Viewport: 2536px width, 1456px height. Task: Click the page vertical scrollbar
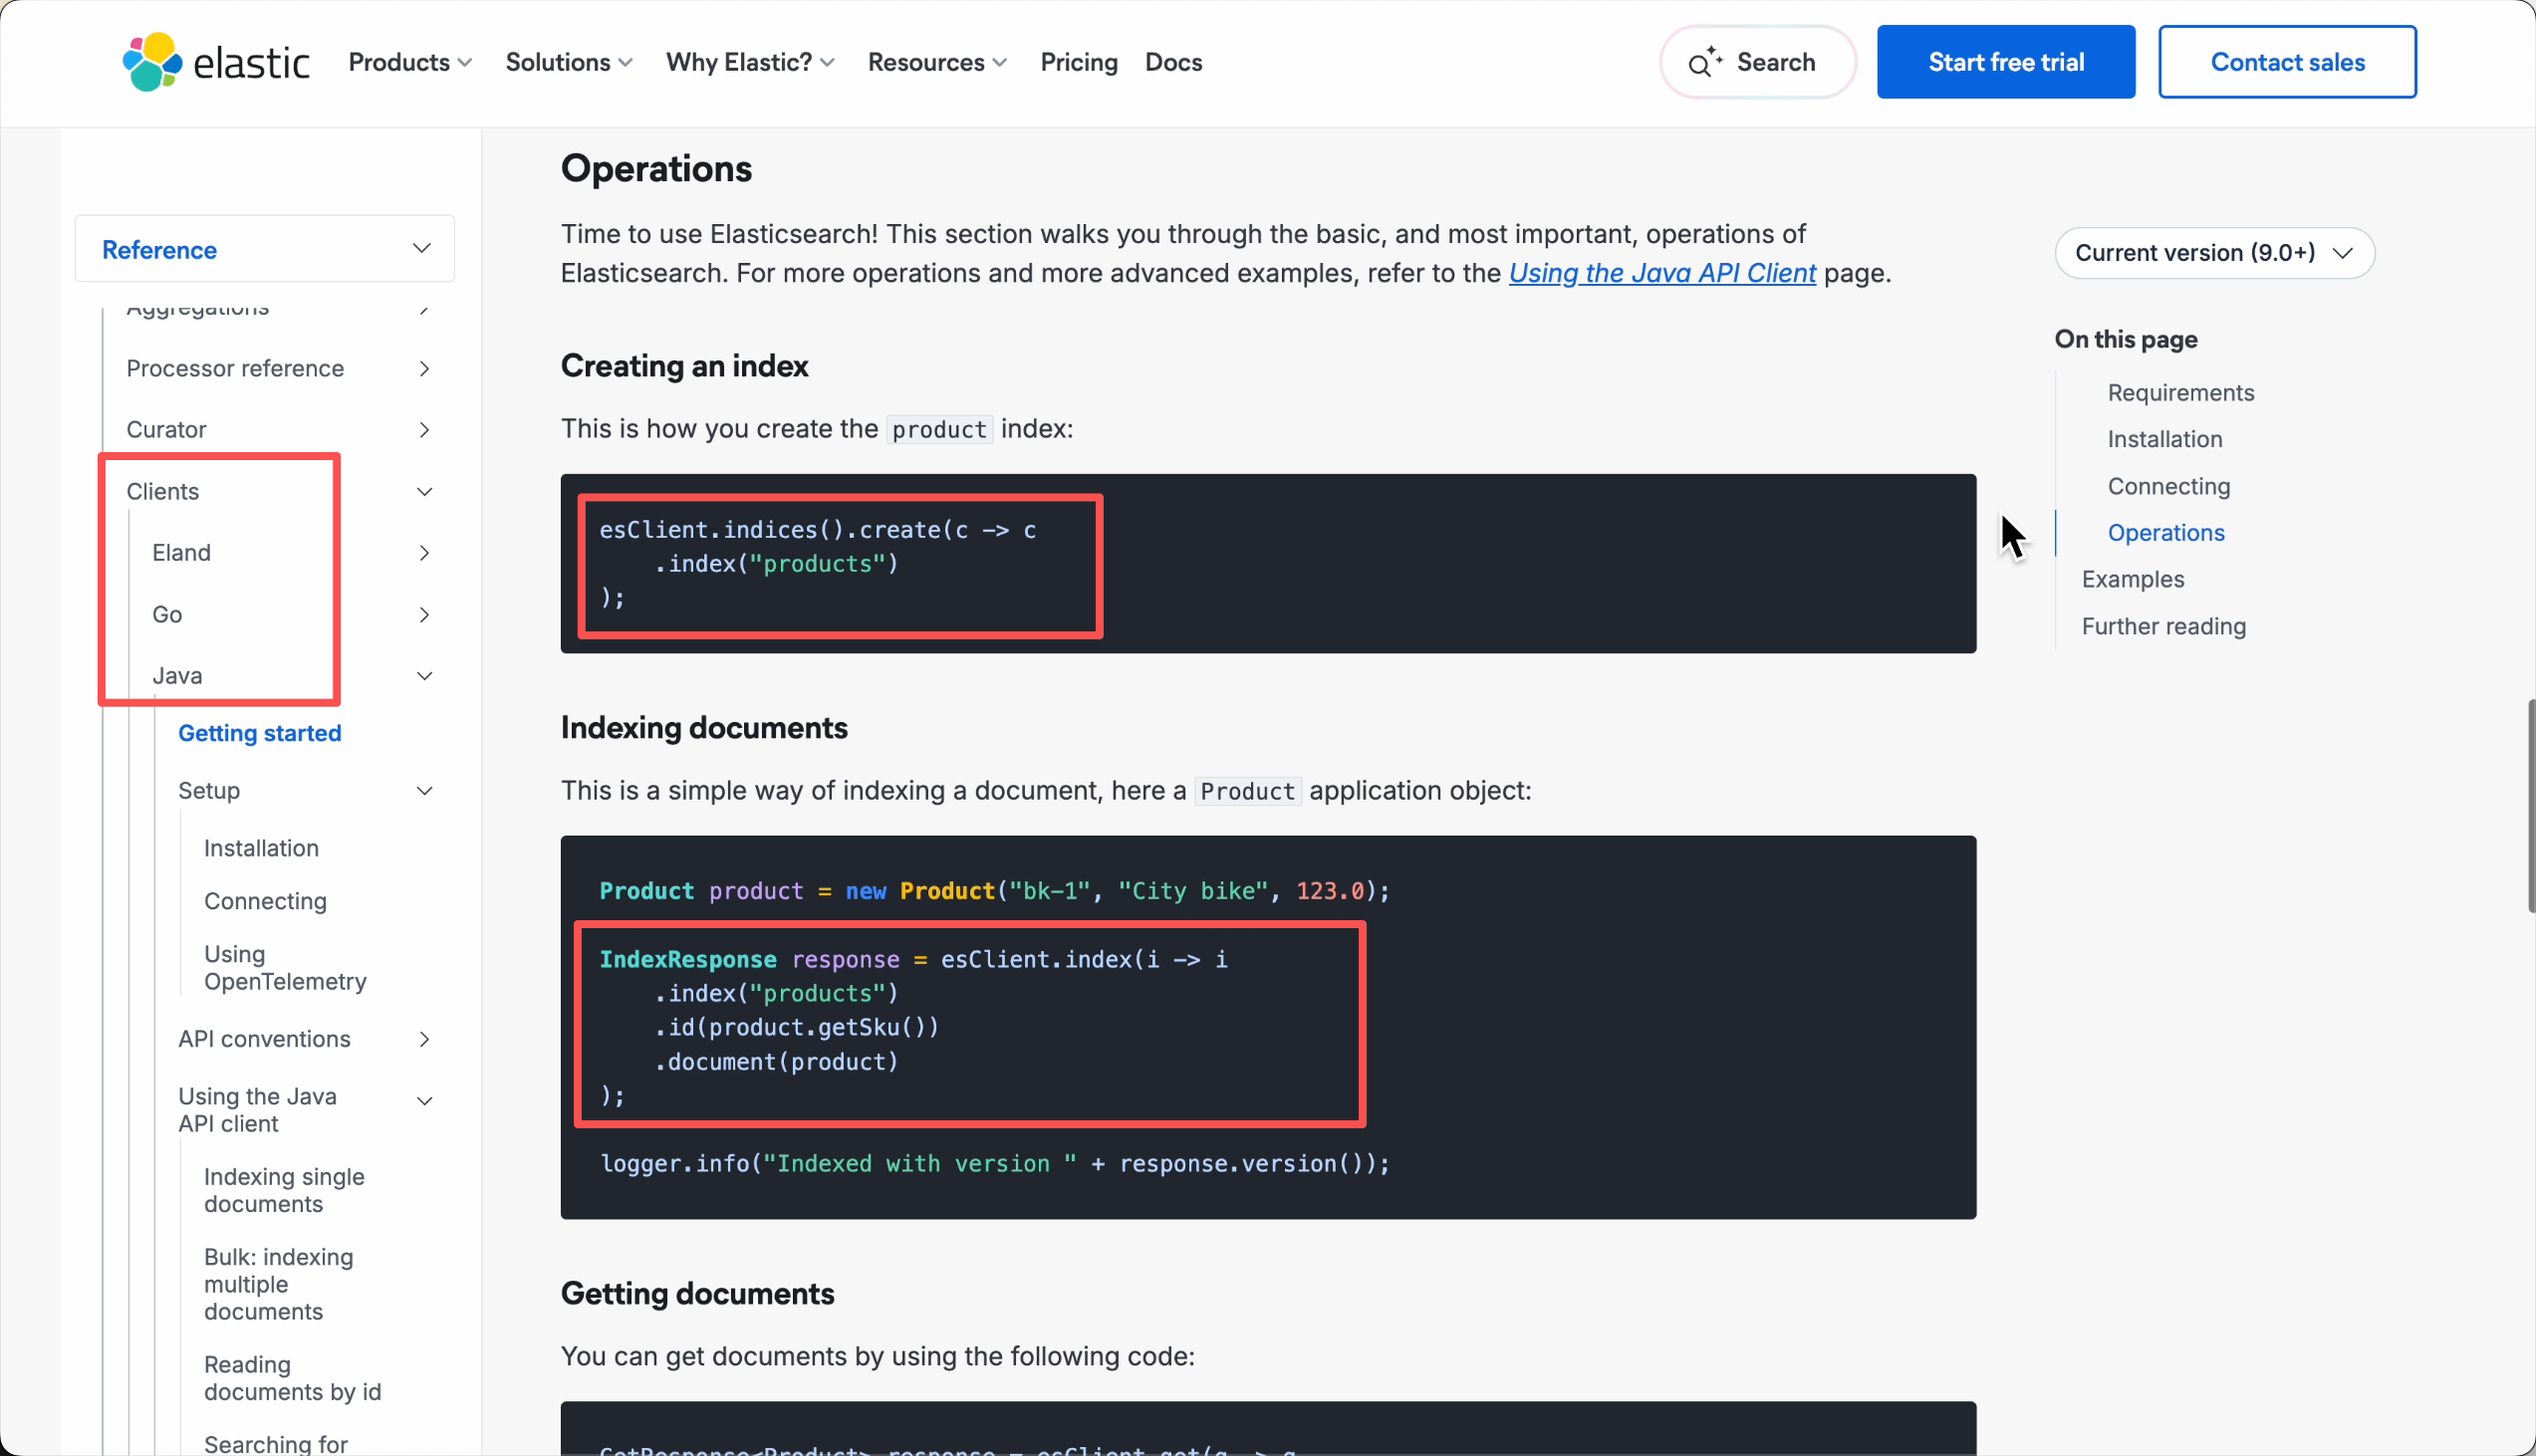point(2530,805)
